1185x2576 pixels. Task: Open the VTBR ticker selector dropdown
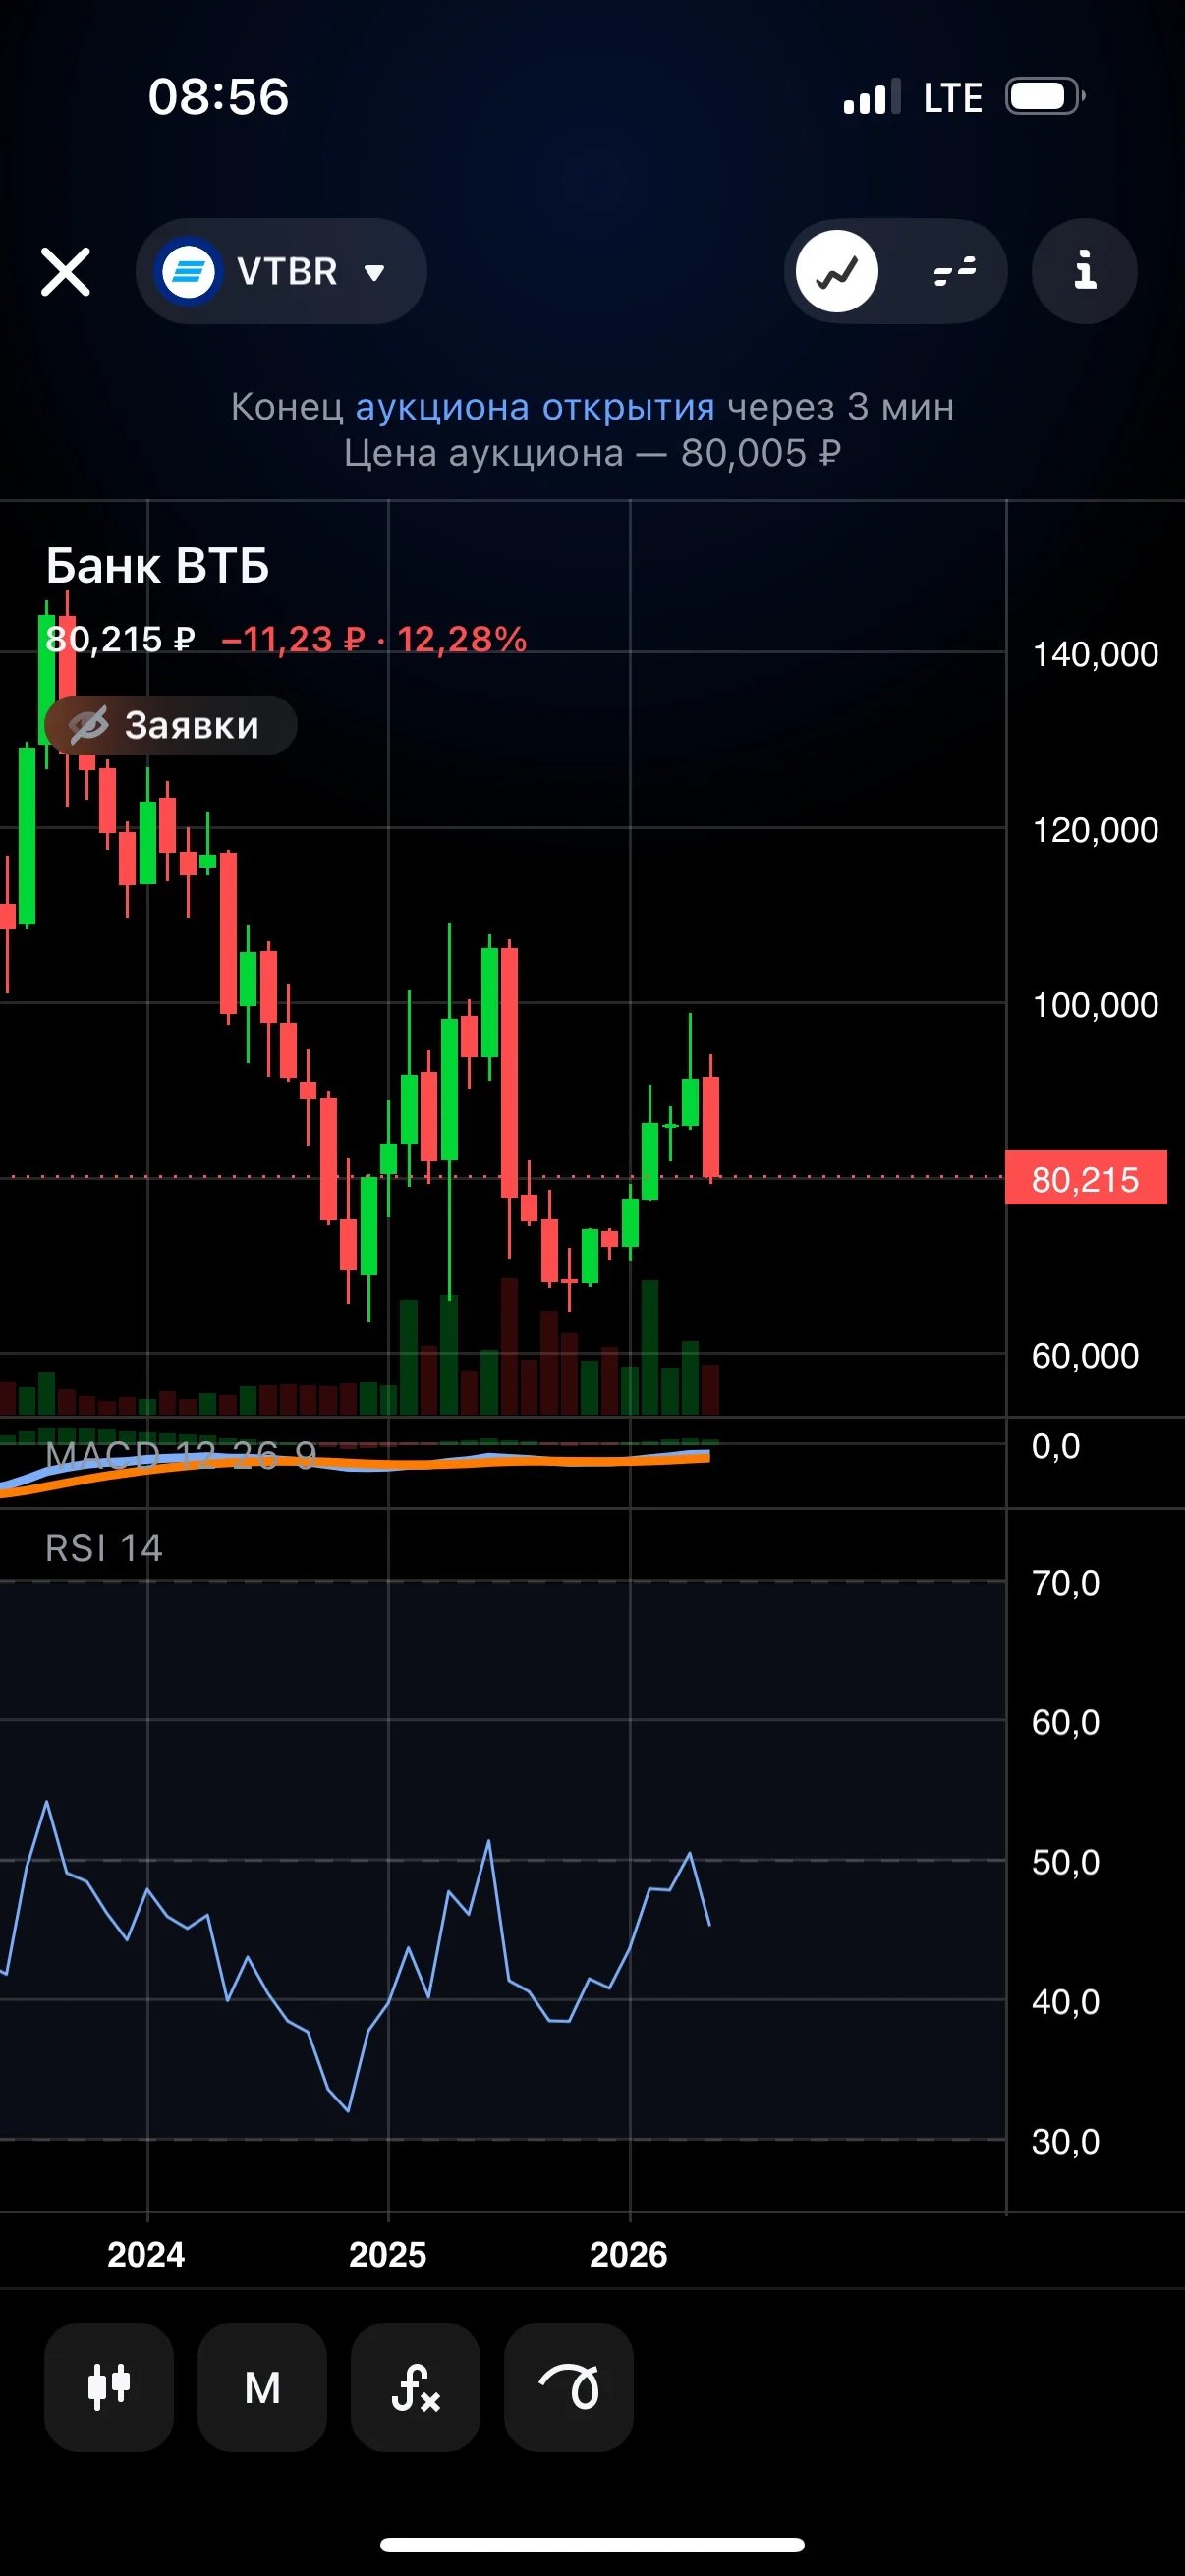[x=281, y=271]
